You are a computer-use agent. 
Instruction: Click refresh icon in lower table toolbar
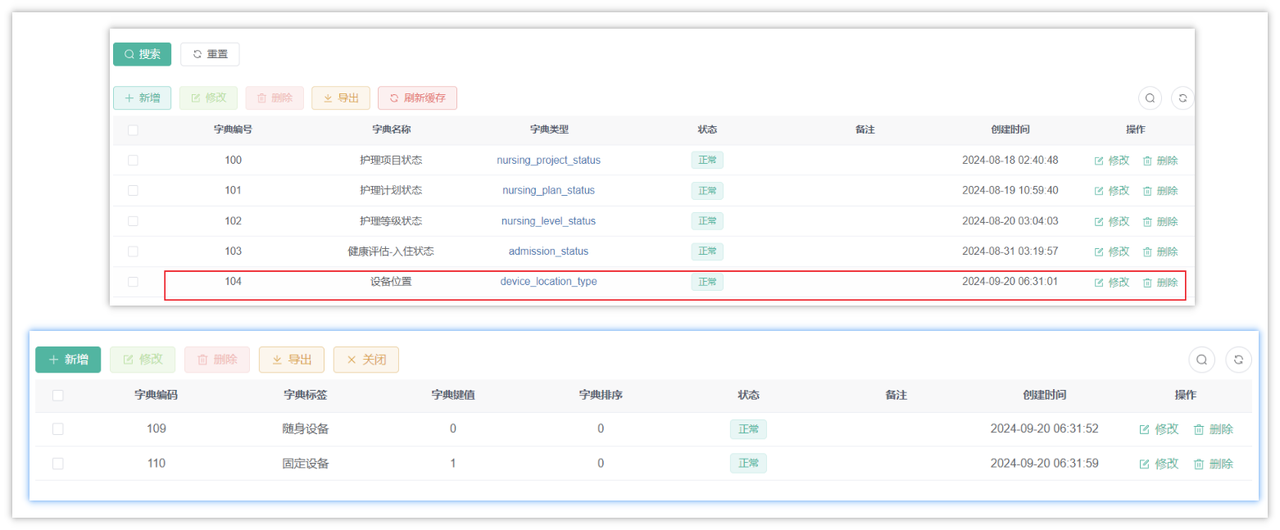click(x=1238, y=360)
